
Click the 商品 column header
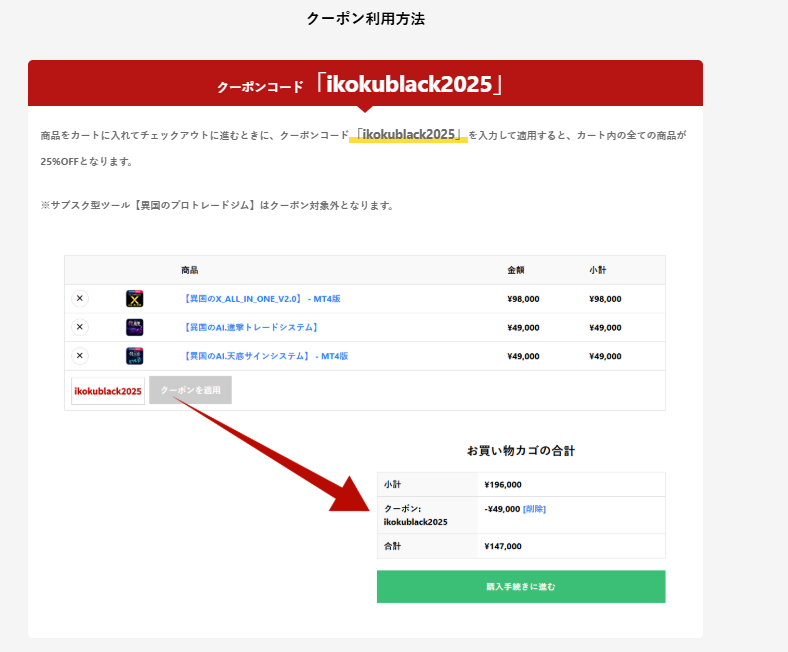coord(189,270)
